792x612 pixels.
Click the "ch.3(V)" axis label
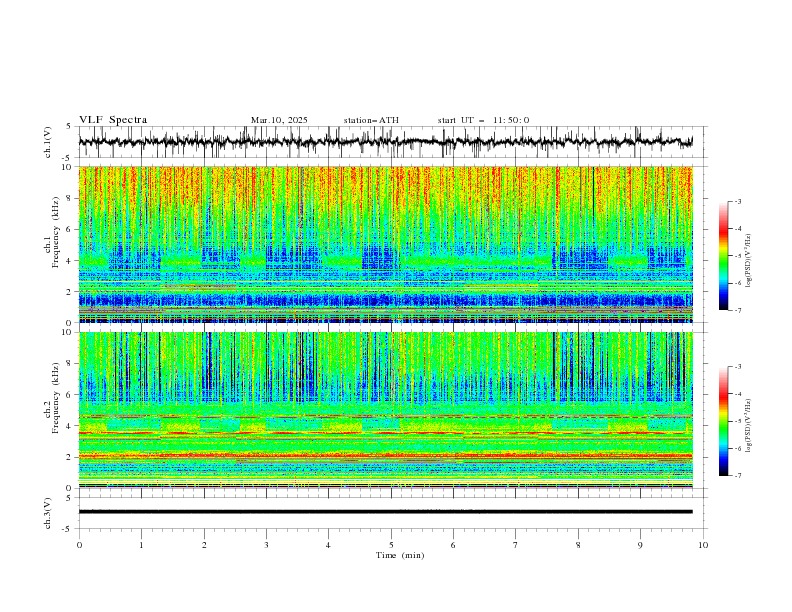click(x=48, y=513)
